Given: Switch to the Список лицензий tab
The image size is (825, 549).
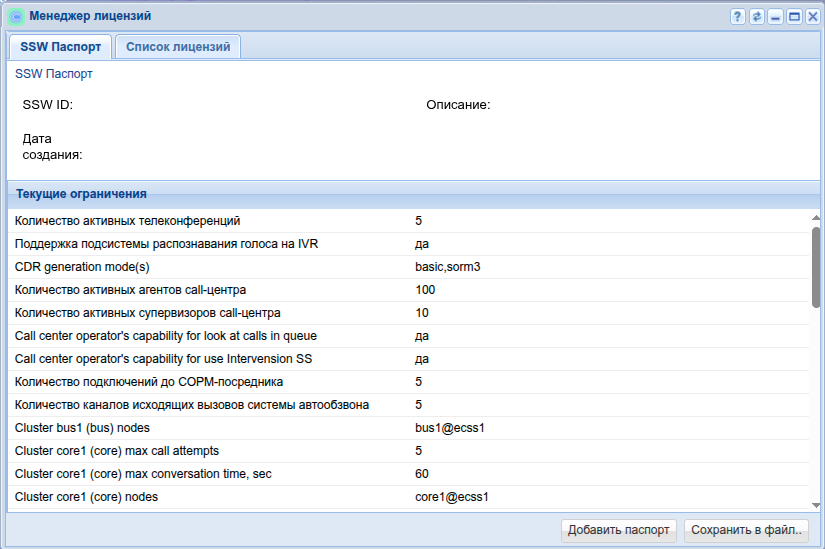Looking at the screenshot, I should click(178, 47).
